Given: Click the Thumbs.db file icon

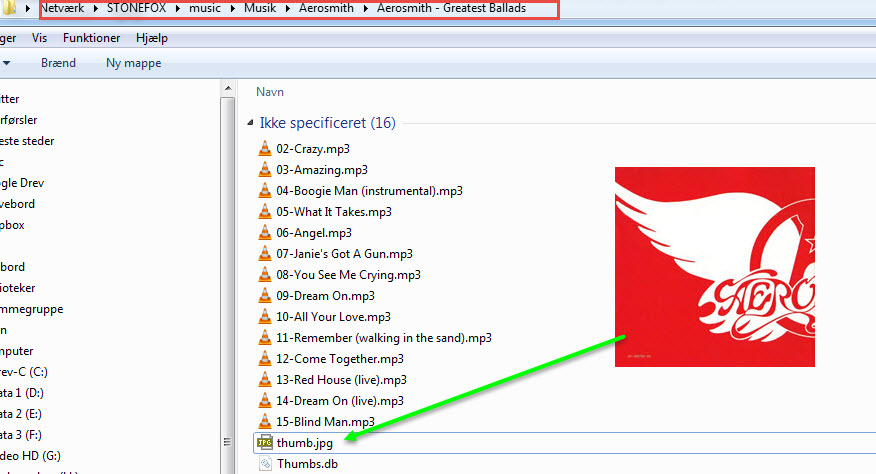Looking at the screenshot, I should point(265,463).
